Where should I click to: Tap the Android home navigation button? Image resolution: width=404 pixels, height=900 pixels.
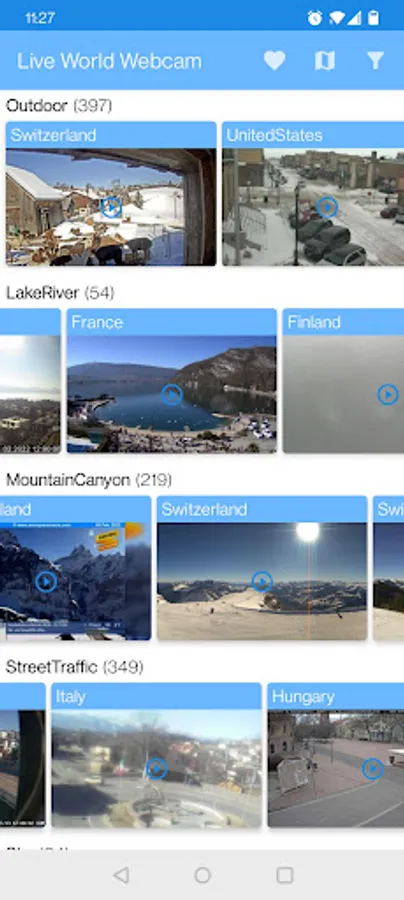tap(202, 875)
